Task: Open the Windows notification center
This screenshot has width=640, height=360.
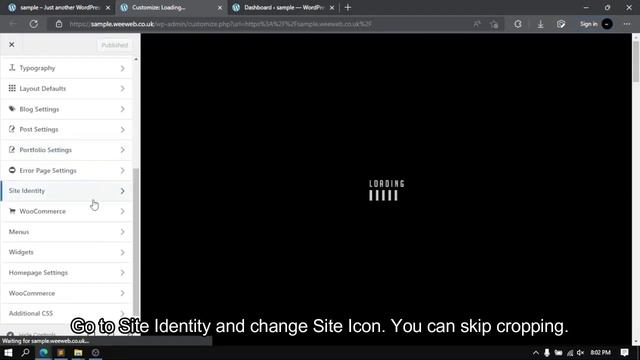Action: 624,352
